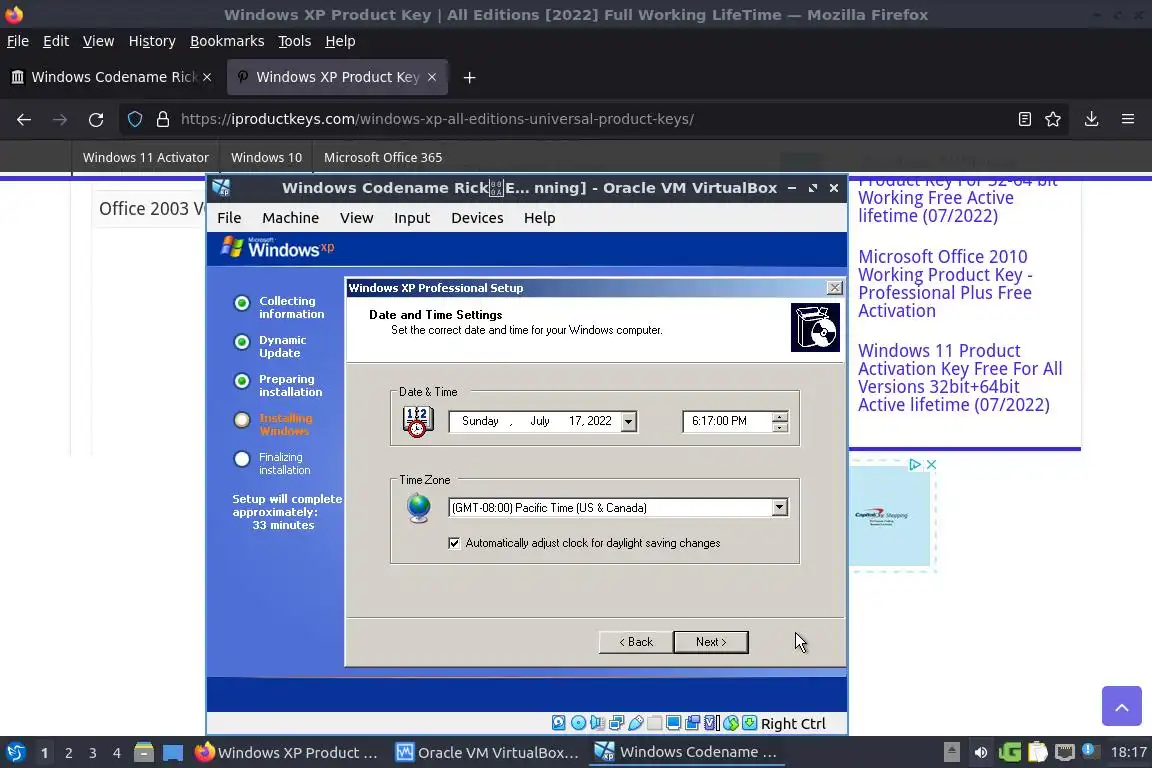Open the Firefox Tools menu
Image resolution: width=1152 pixels, height=768 pixels.
[295, 41]
